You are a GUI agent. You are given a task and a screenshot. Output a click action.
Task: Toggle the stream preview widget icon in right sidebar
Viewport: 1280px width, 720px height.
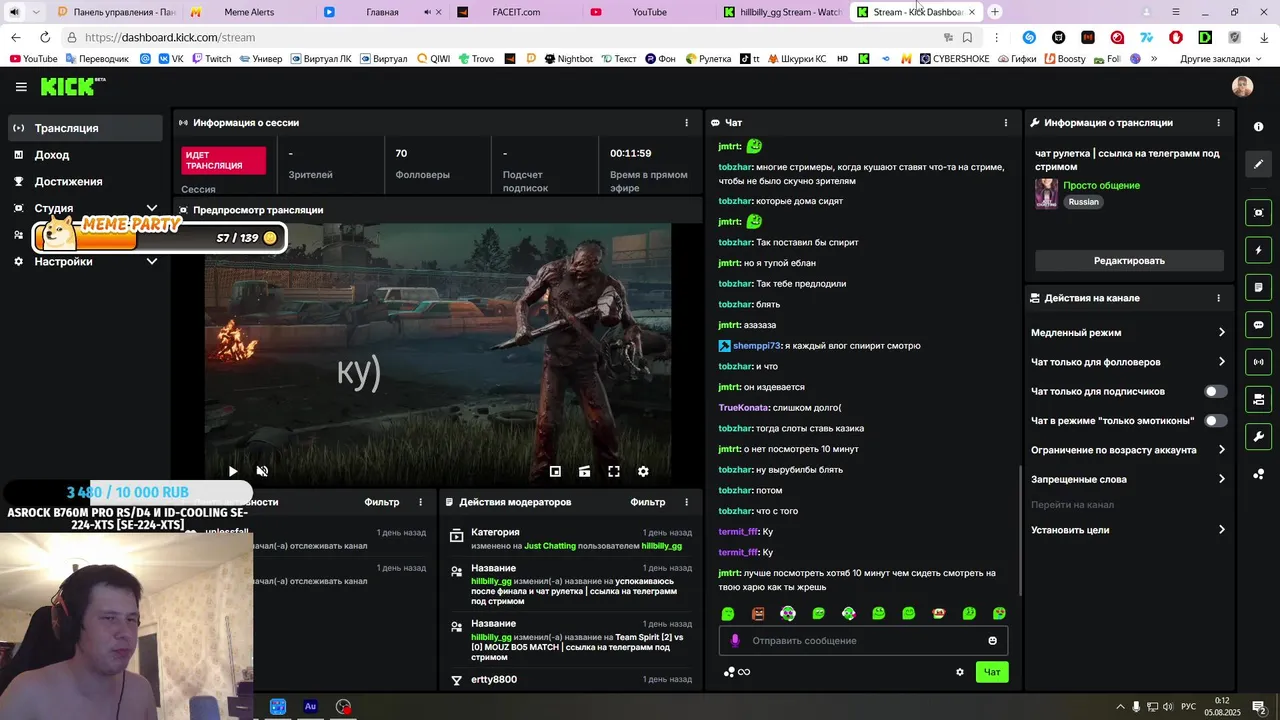click(x=1258, y=212)
